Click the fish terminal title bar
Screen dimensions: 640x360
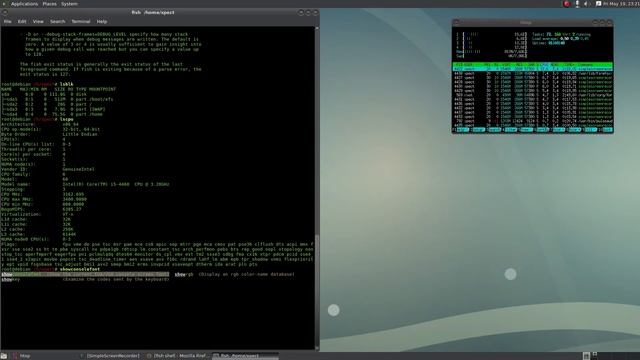click(x=153, y=12)
